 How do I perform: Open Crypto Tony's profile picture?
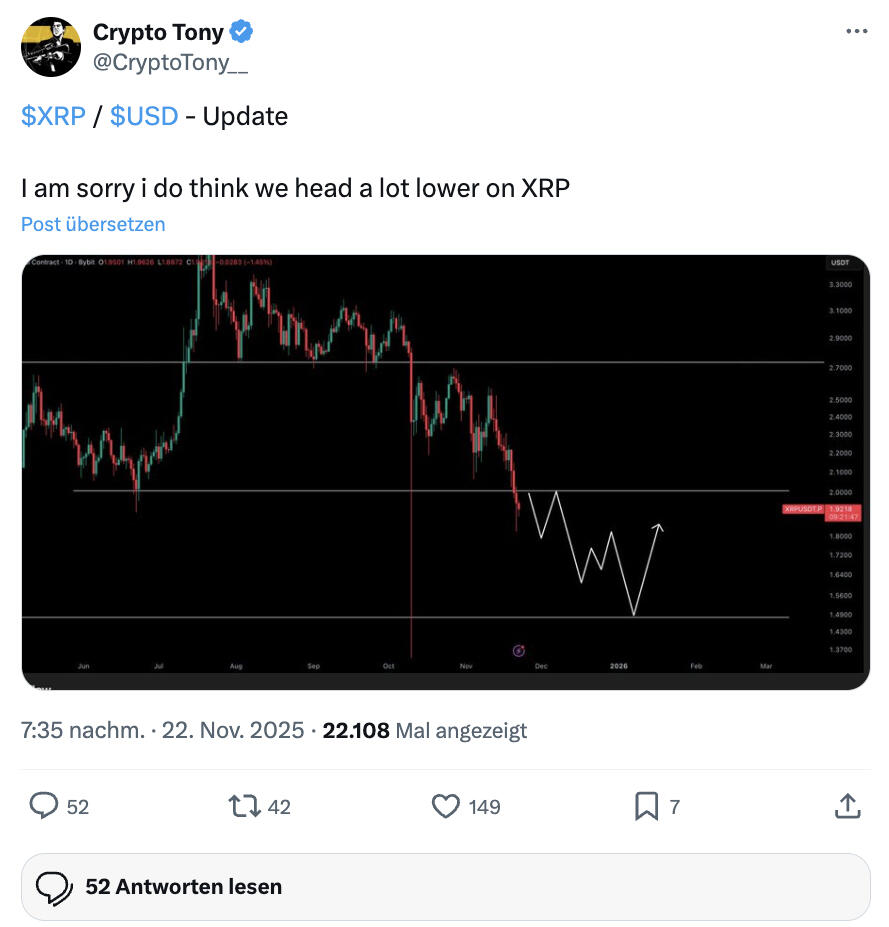pos(51,46)
